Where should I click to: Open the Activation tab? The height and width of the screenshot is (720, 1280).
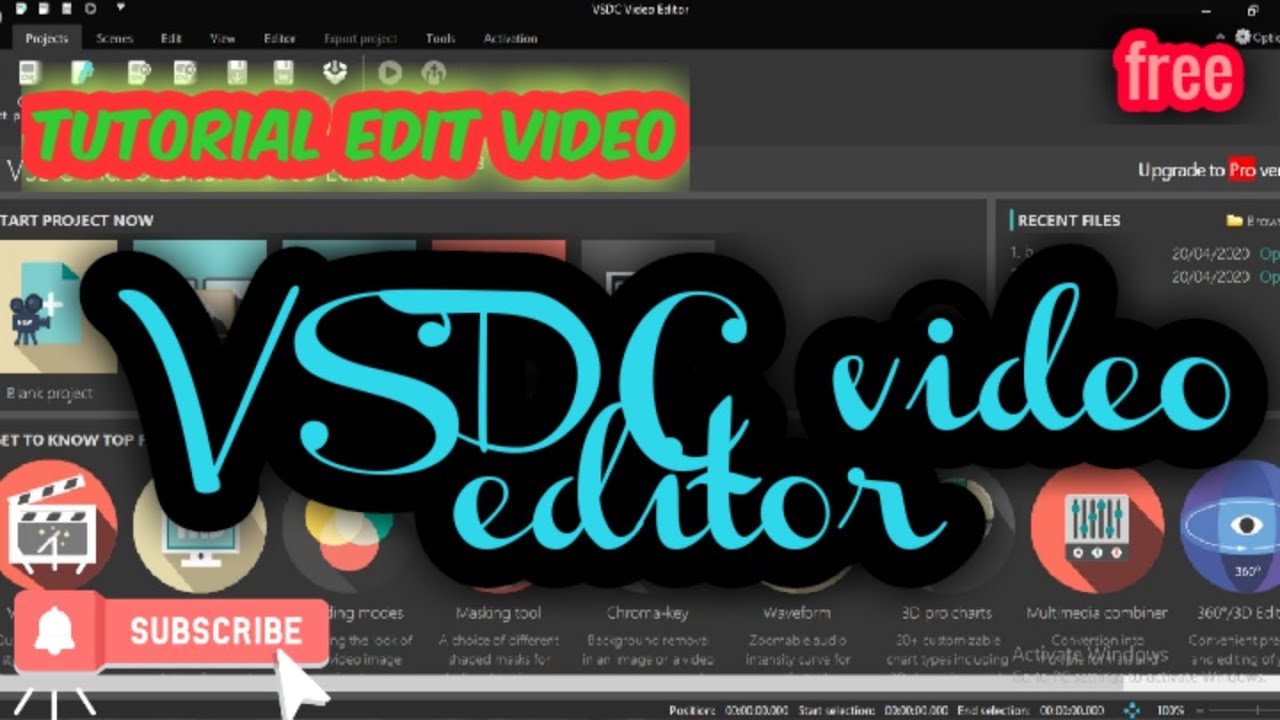[510, 38]
